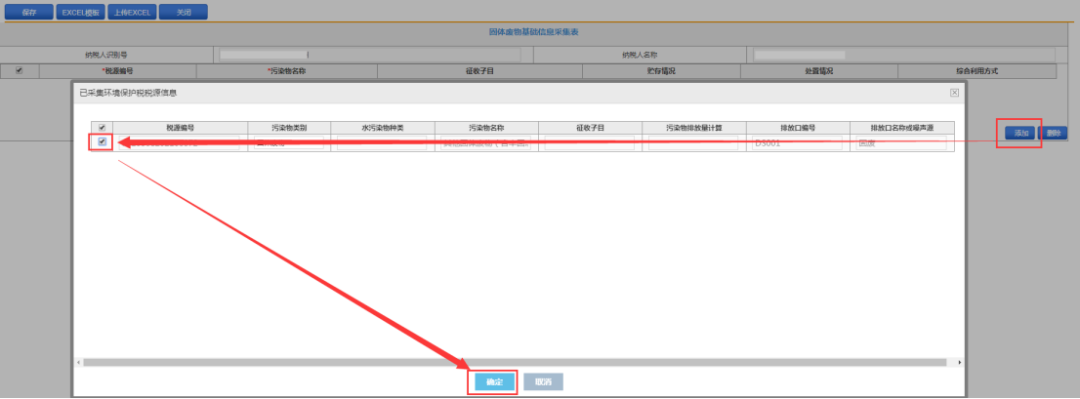The height and width of the screenshot is (399, 1080).
Task: Toggle the select-all checkbox in dialog header
Action: 103,127
